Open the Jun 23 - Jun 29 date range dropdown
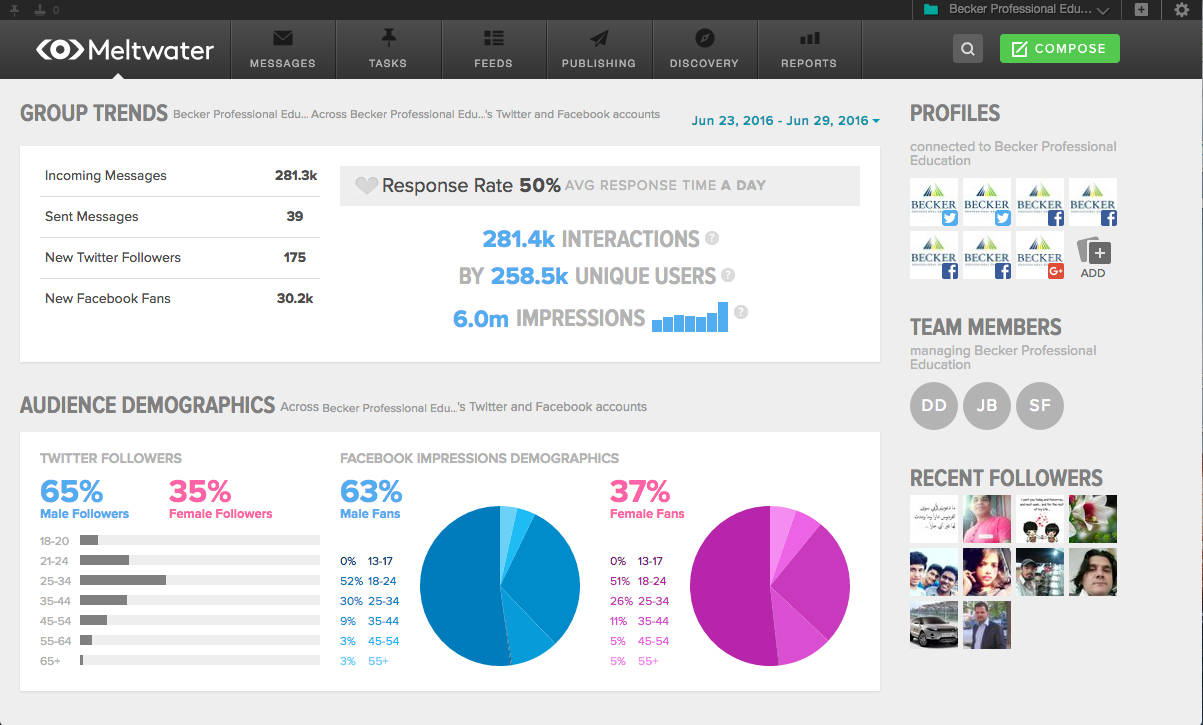The width and height of the screenshot is (1203, 725). [785, 119]
